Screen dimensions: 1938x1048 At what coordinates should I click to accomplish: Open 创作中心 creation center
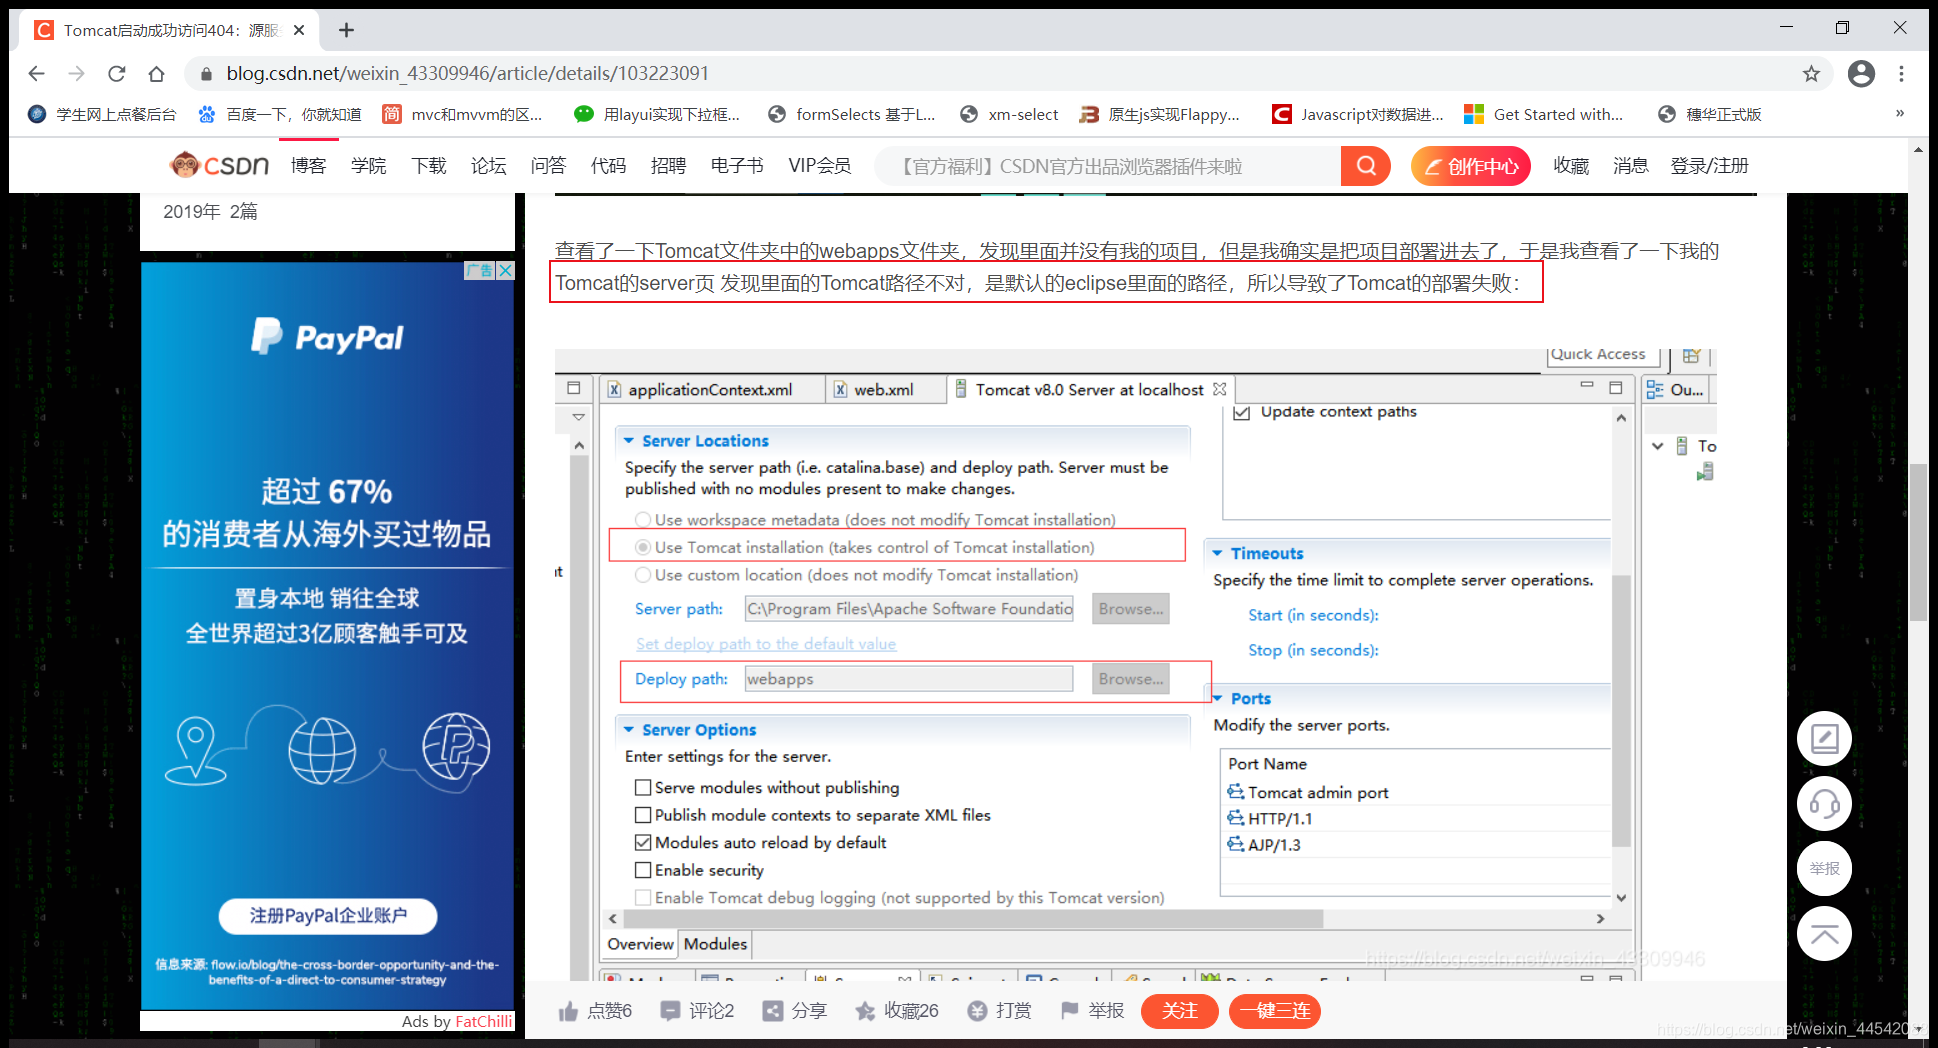coord(1471,166)
